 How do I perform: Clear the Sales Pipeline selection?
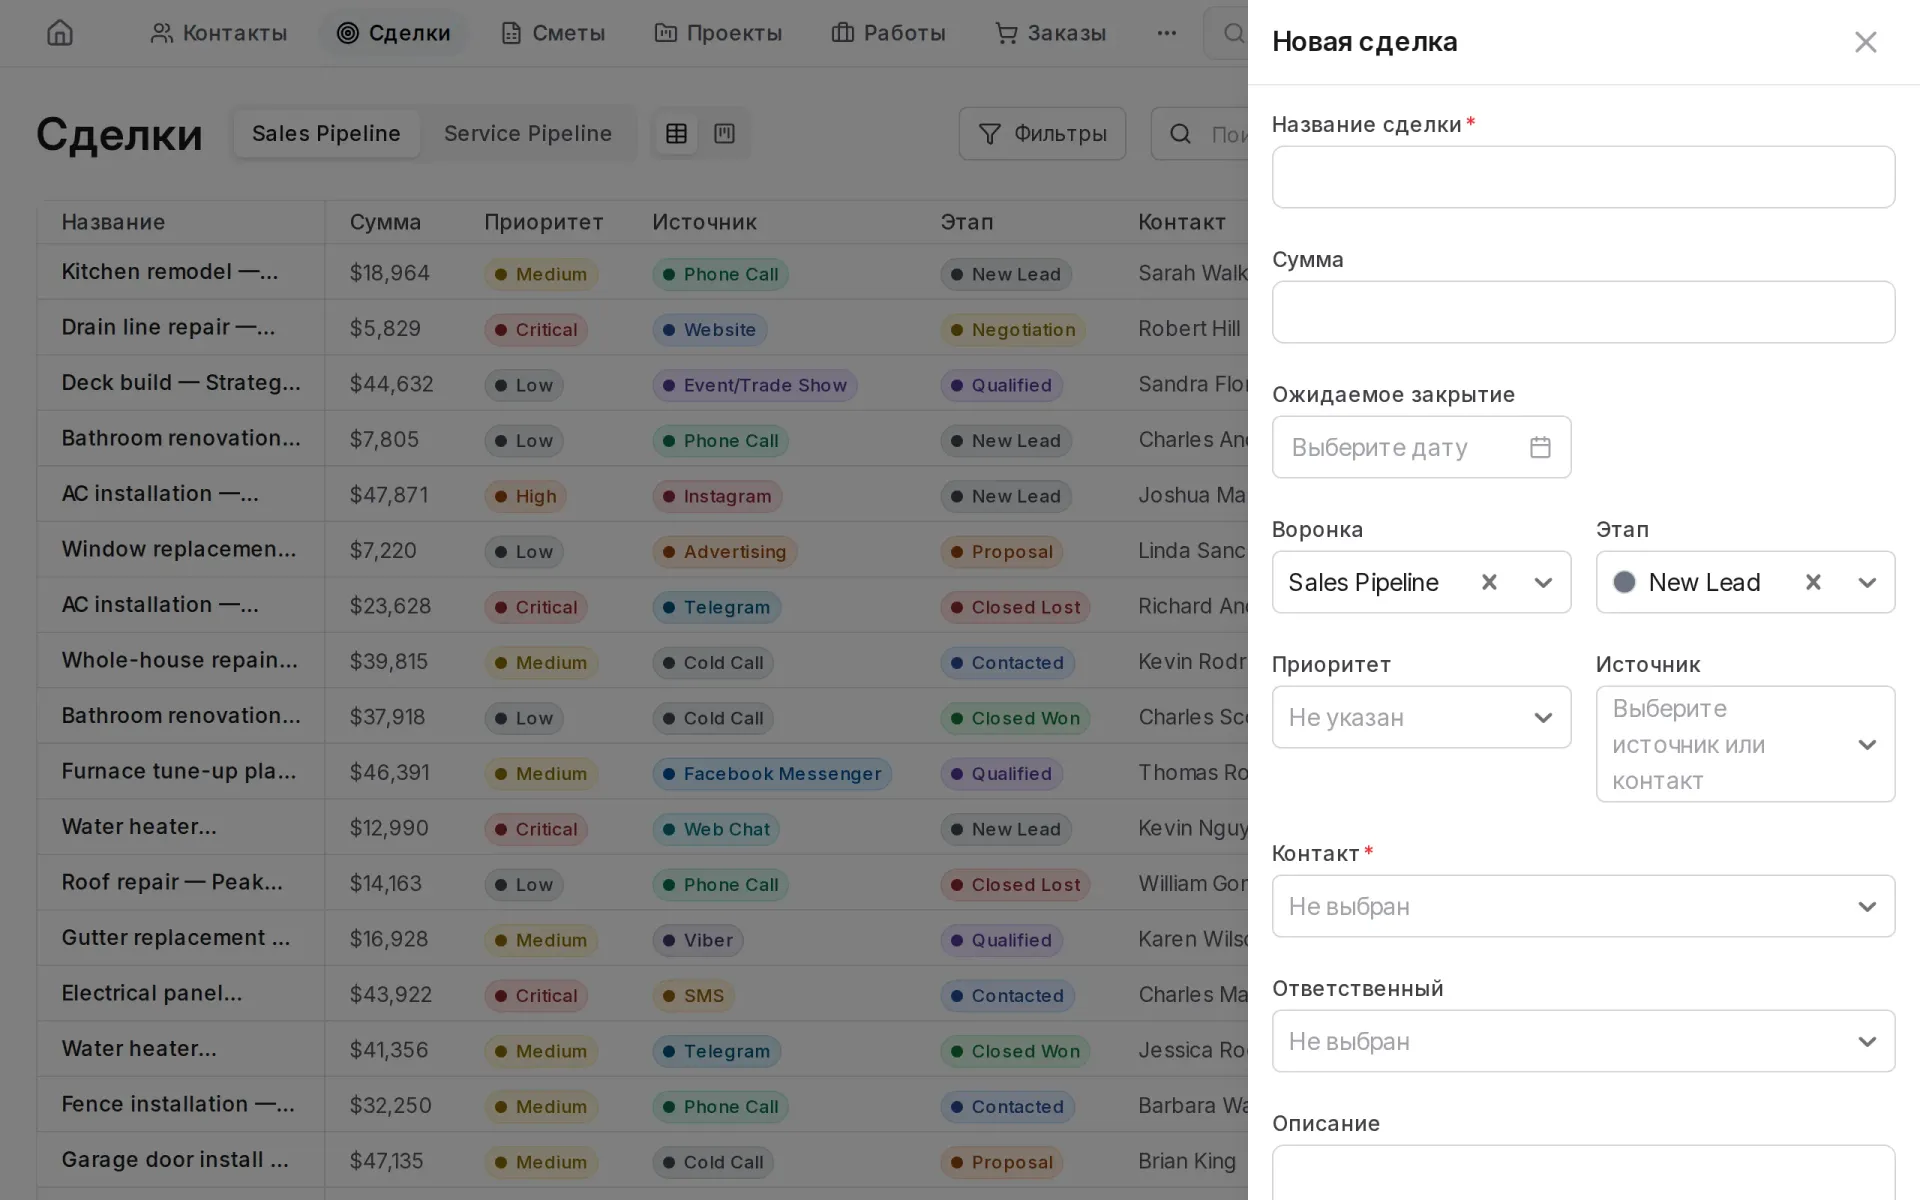click(1489, 582)
